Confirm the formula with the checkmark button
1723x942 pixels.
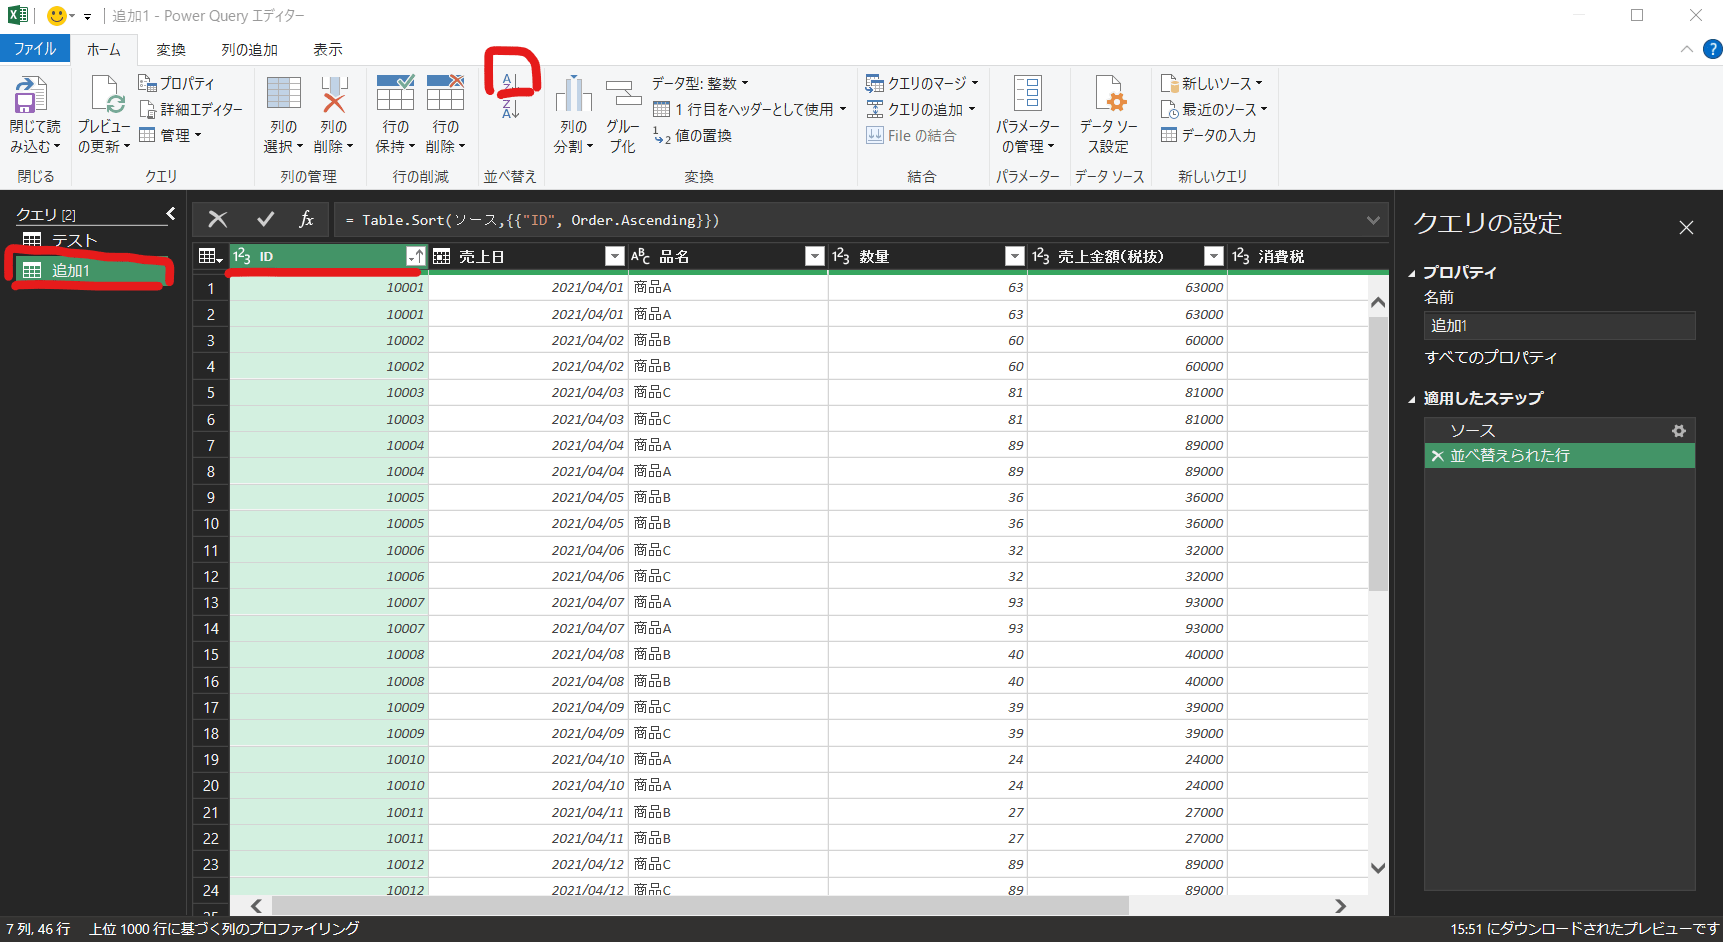265,220
